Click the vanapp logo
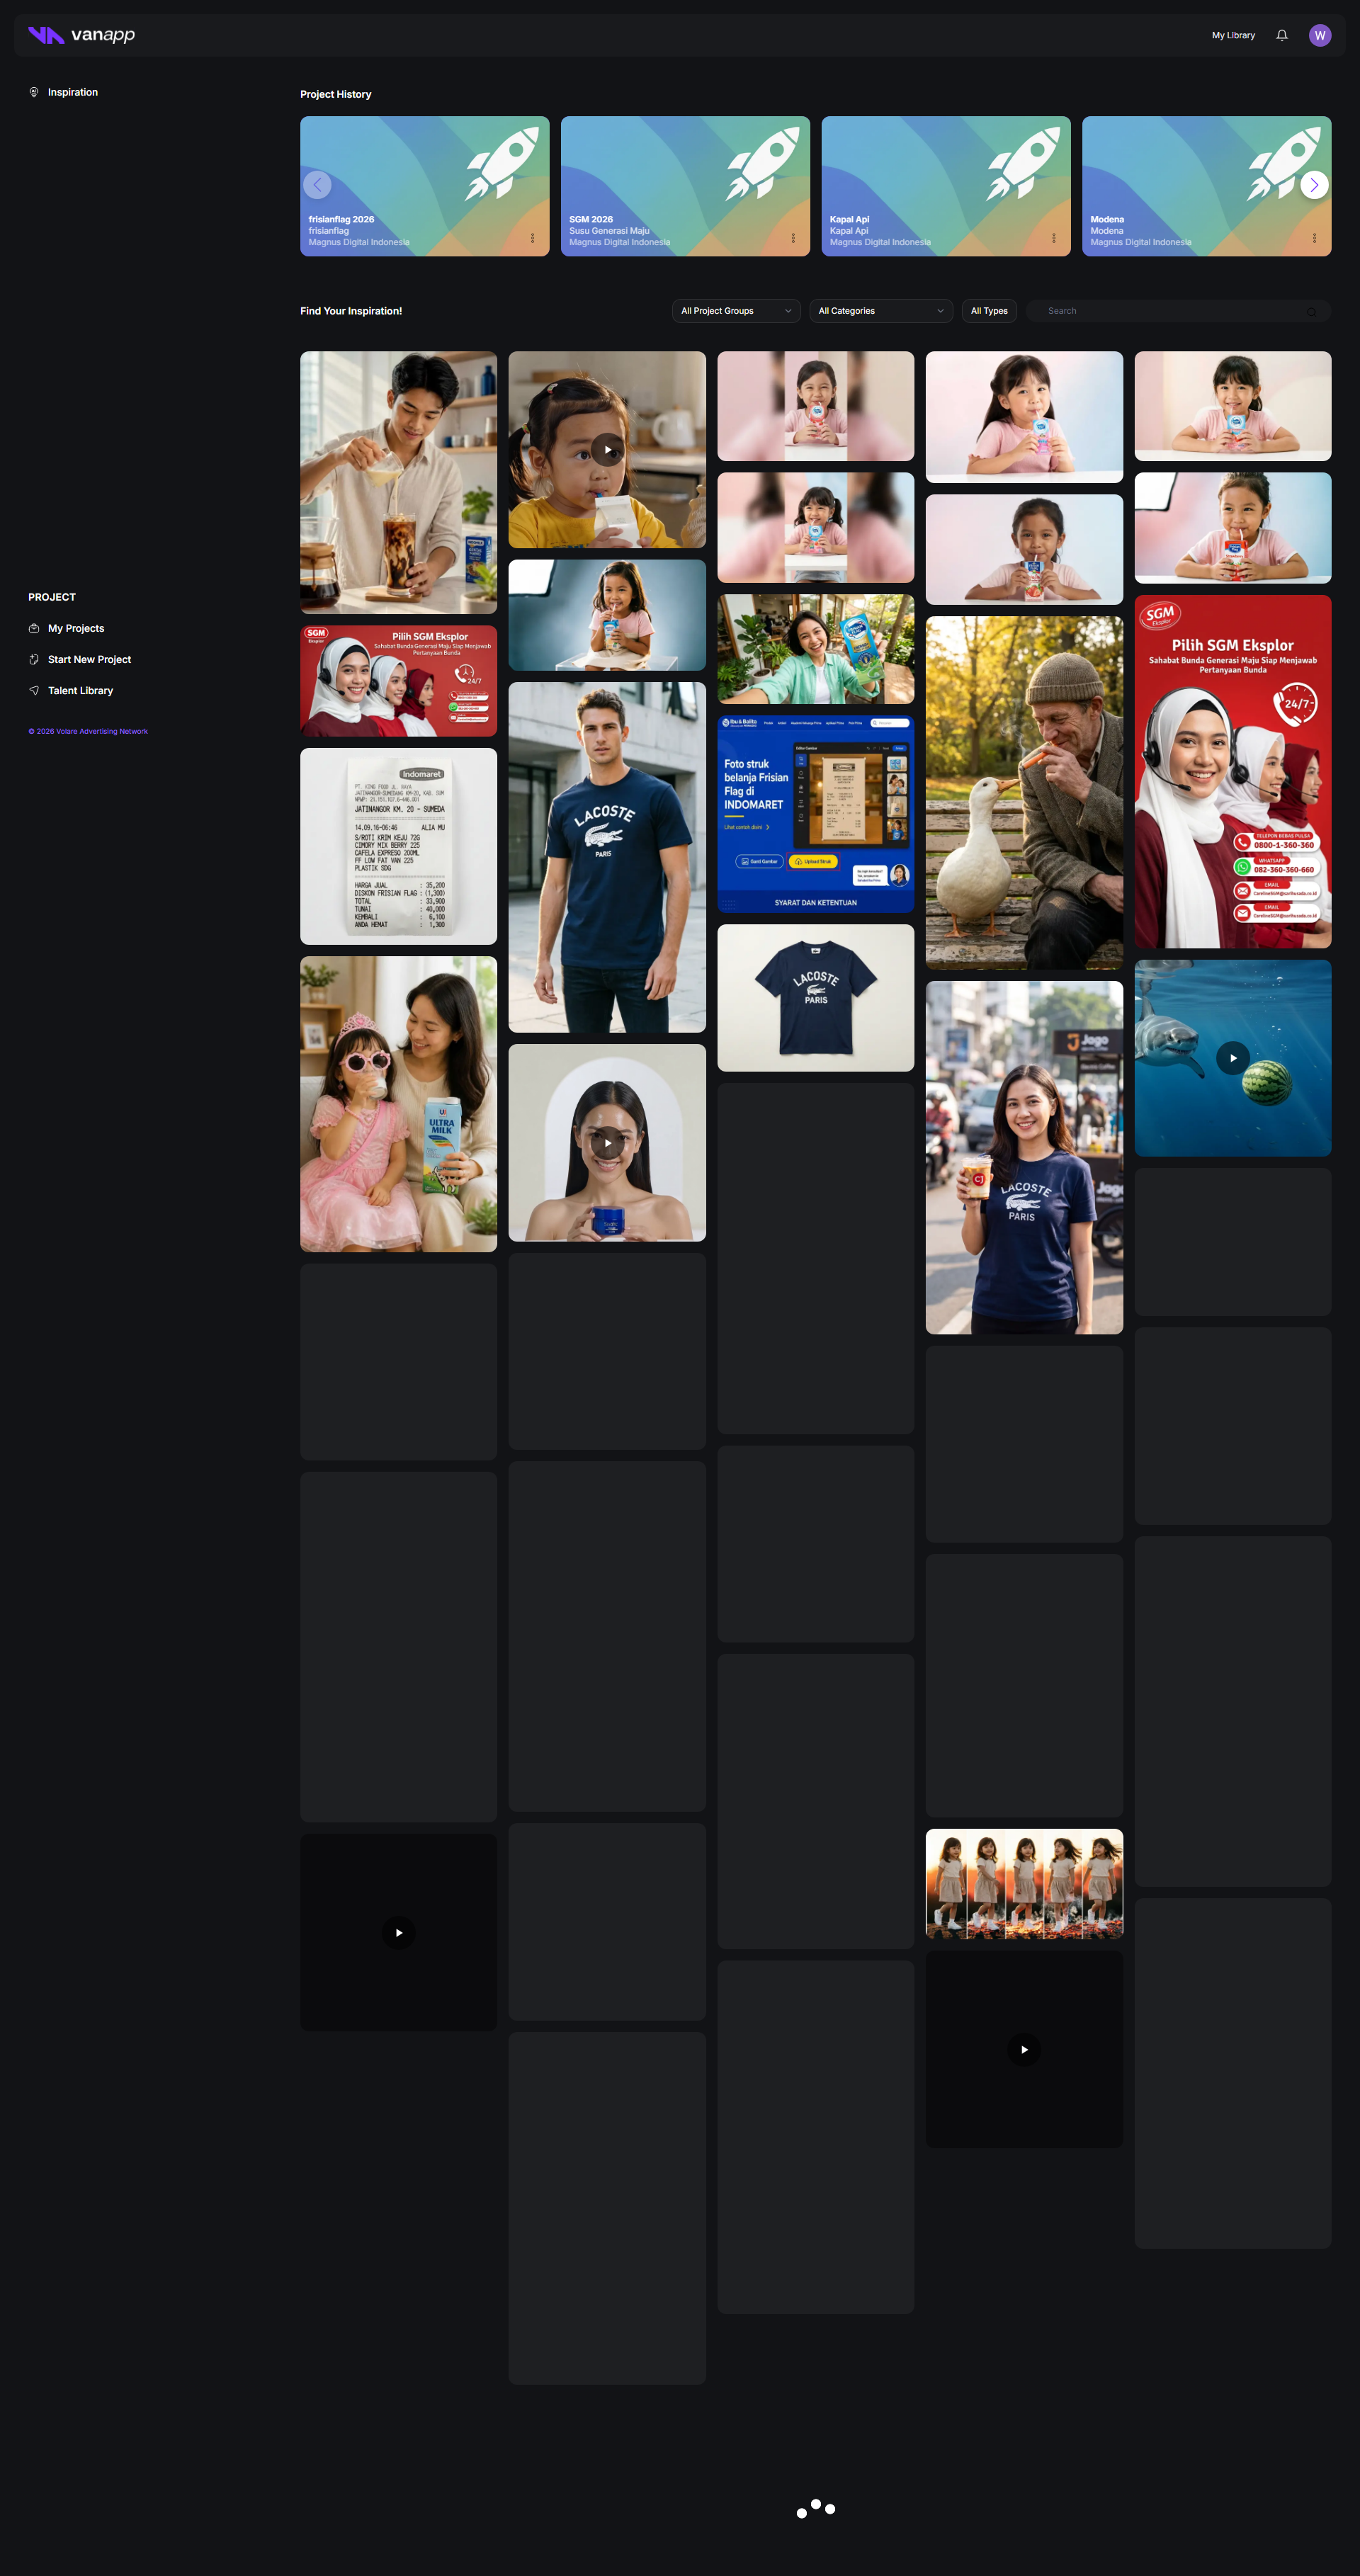The image size is (1360, 2576). coord(81,35)
